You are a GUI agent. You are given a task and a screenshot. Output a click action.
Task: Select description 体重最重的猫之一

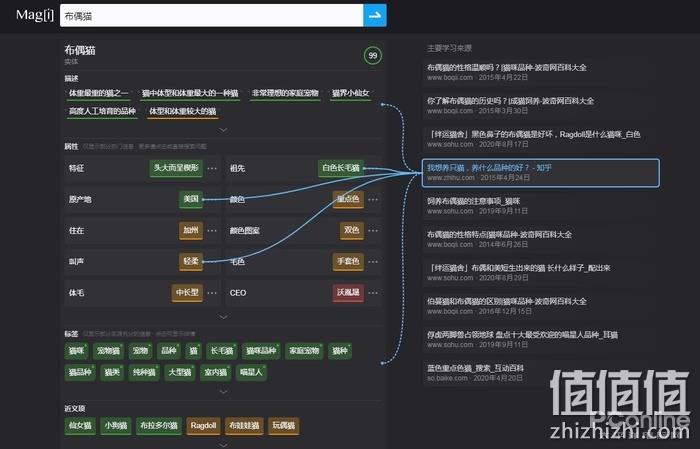99,93
